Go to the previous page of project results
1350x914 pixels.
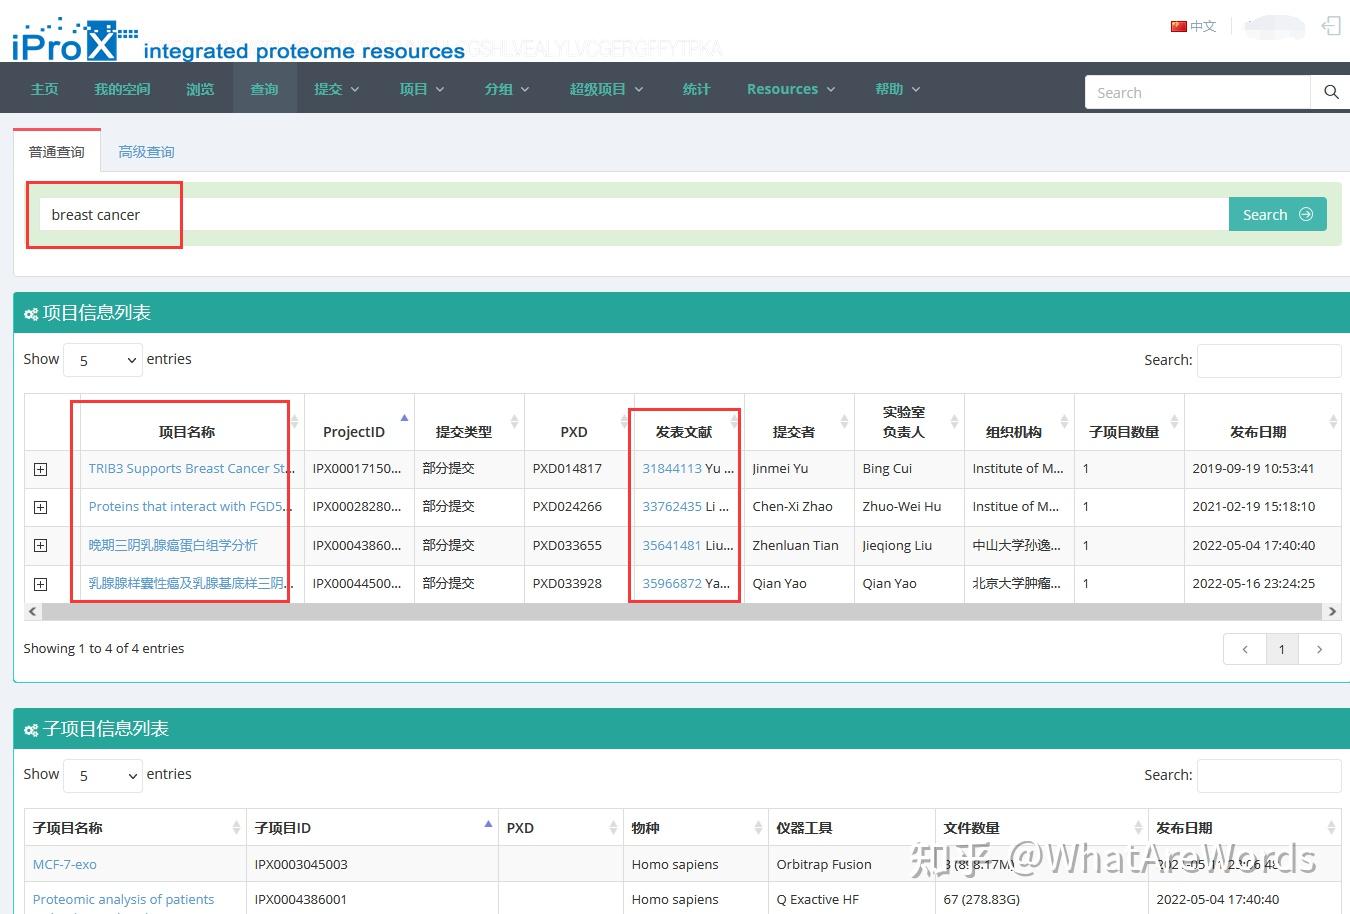point(1245,649)
